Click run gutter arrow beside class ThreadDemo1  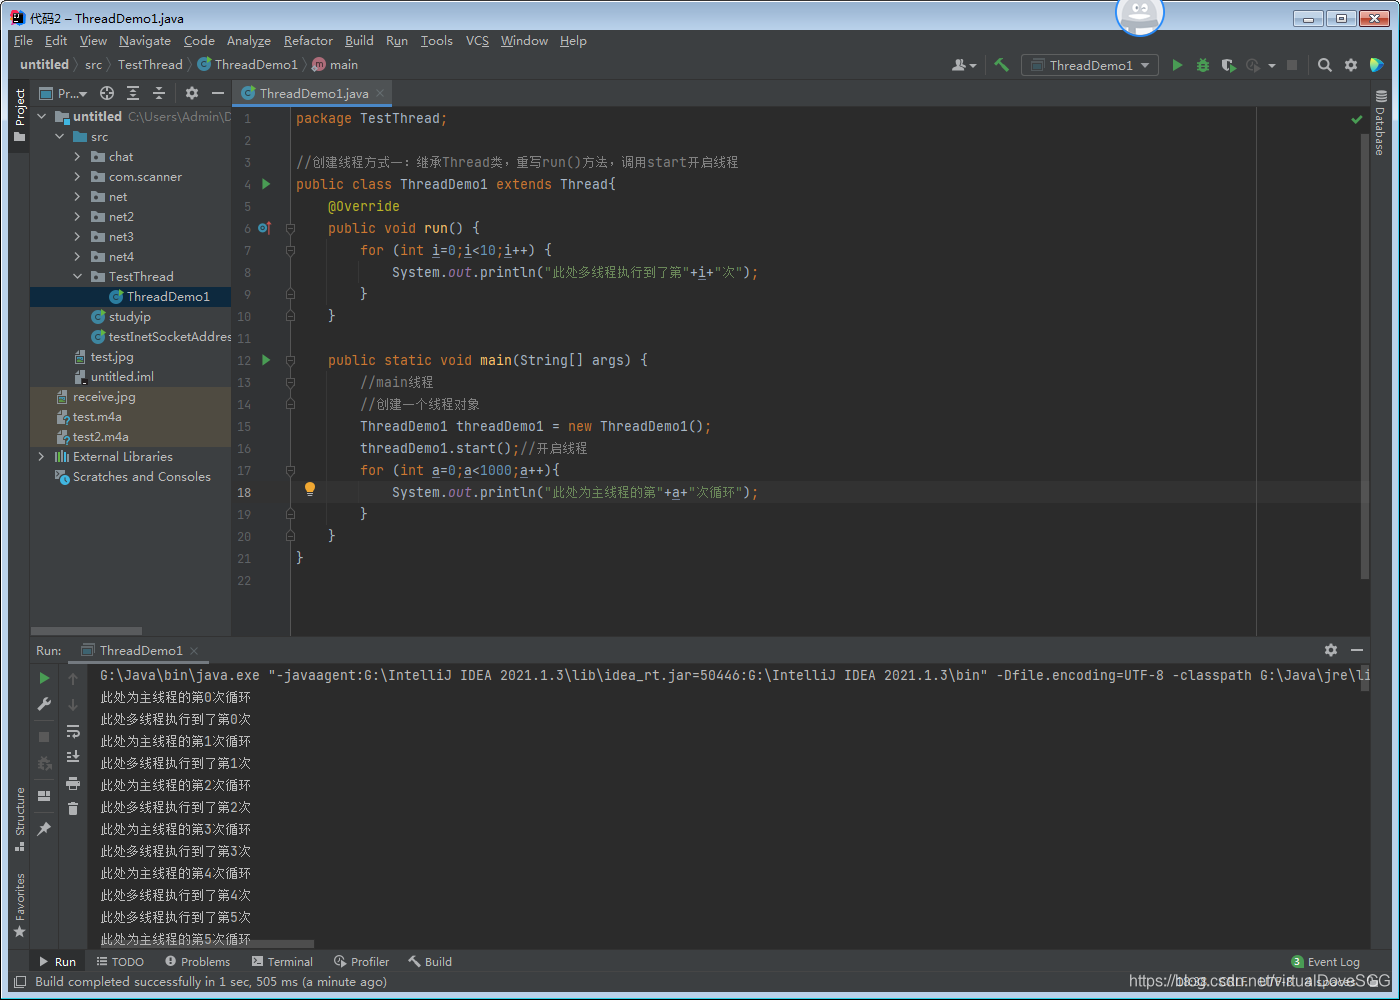[x=266, y=184]
